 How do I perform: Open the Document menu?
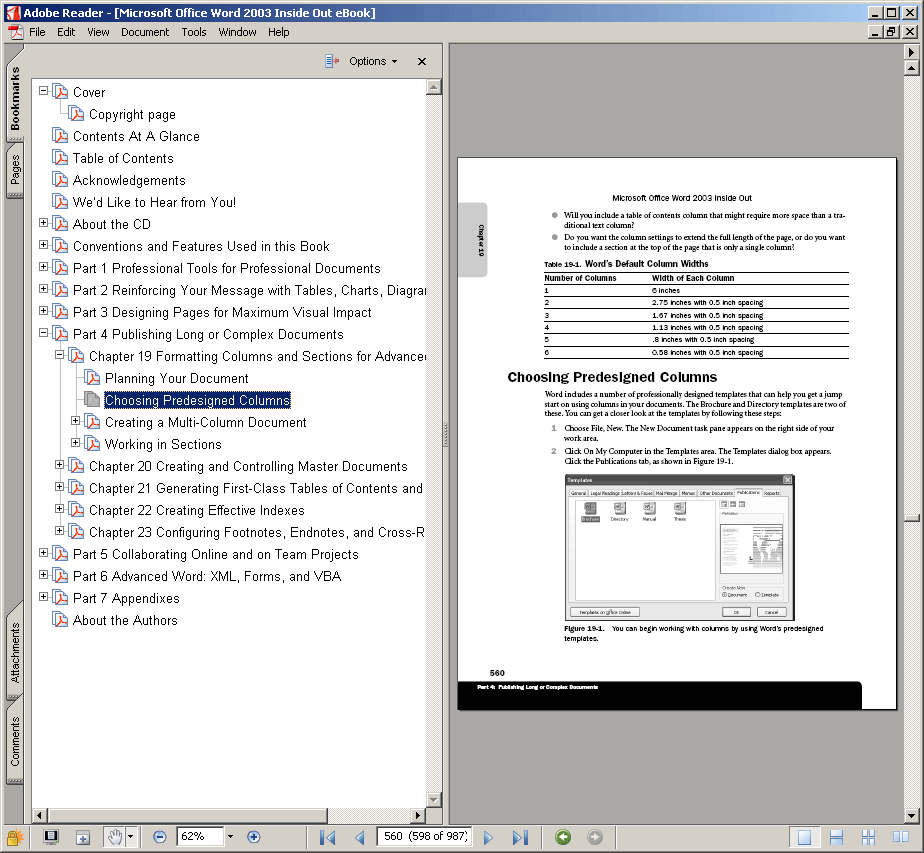tap(145, 32)
